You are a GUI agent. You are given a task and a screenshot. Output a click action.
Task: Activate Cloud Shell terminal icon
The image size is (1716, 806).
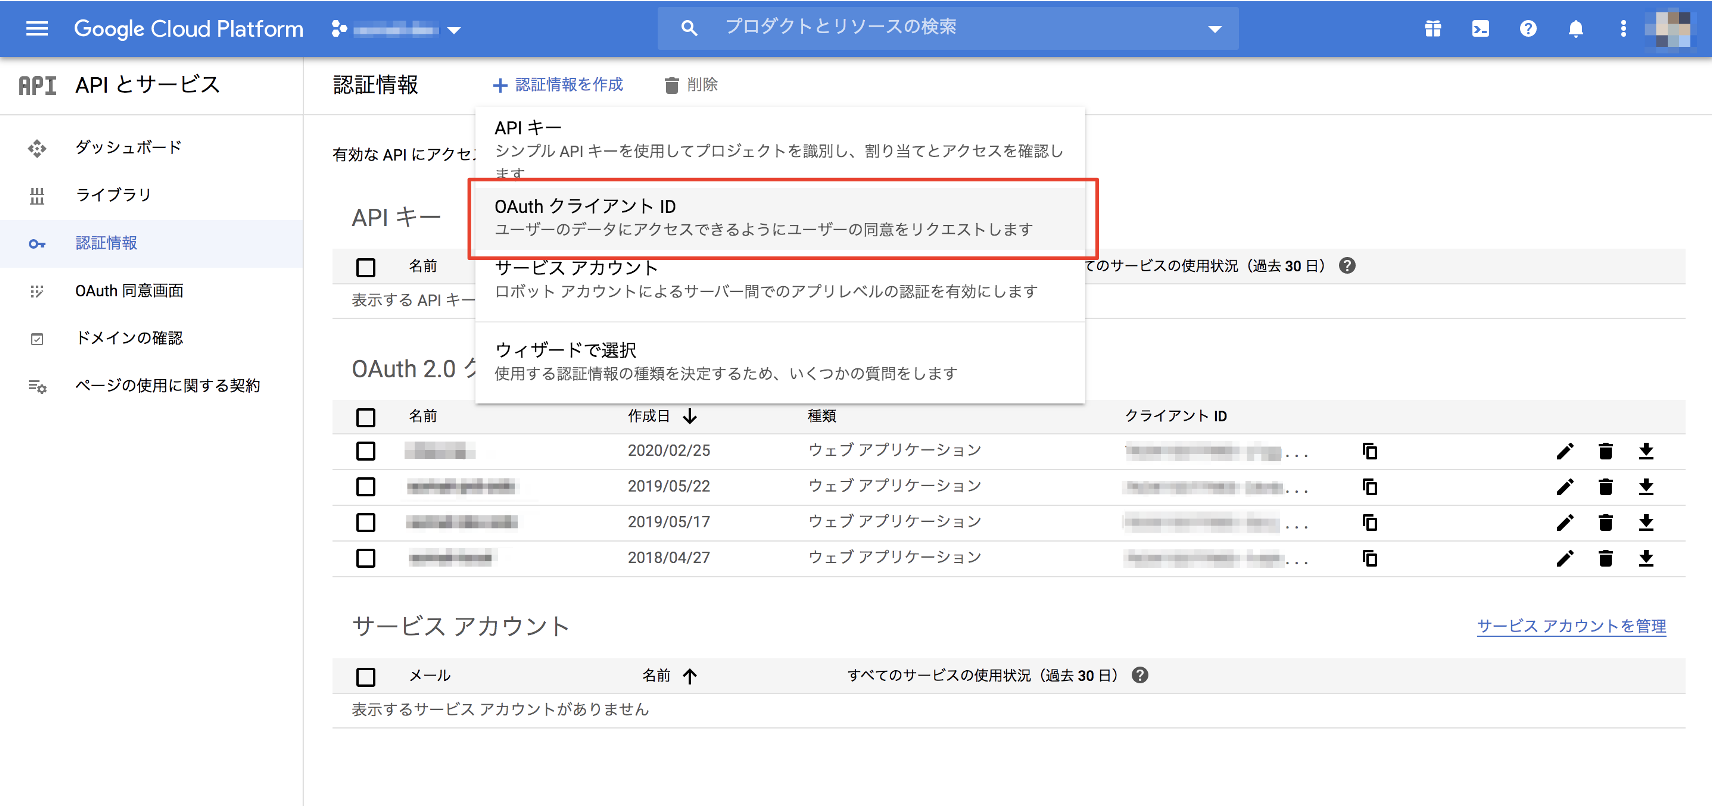(x=1481, y=29)
